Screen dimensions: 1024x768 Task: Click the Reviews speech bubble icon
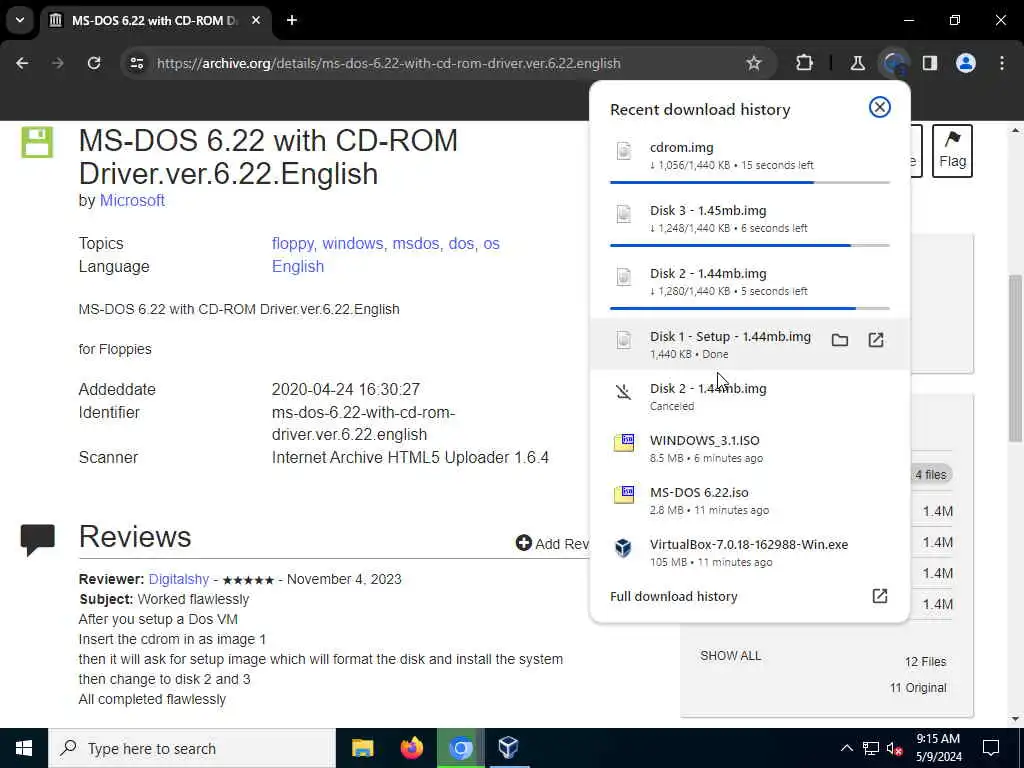(x=38, y=539)
